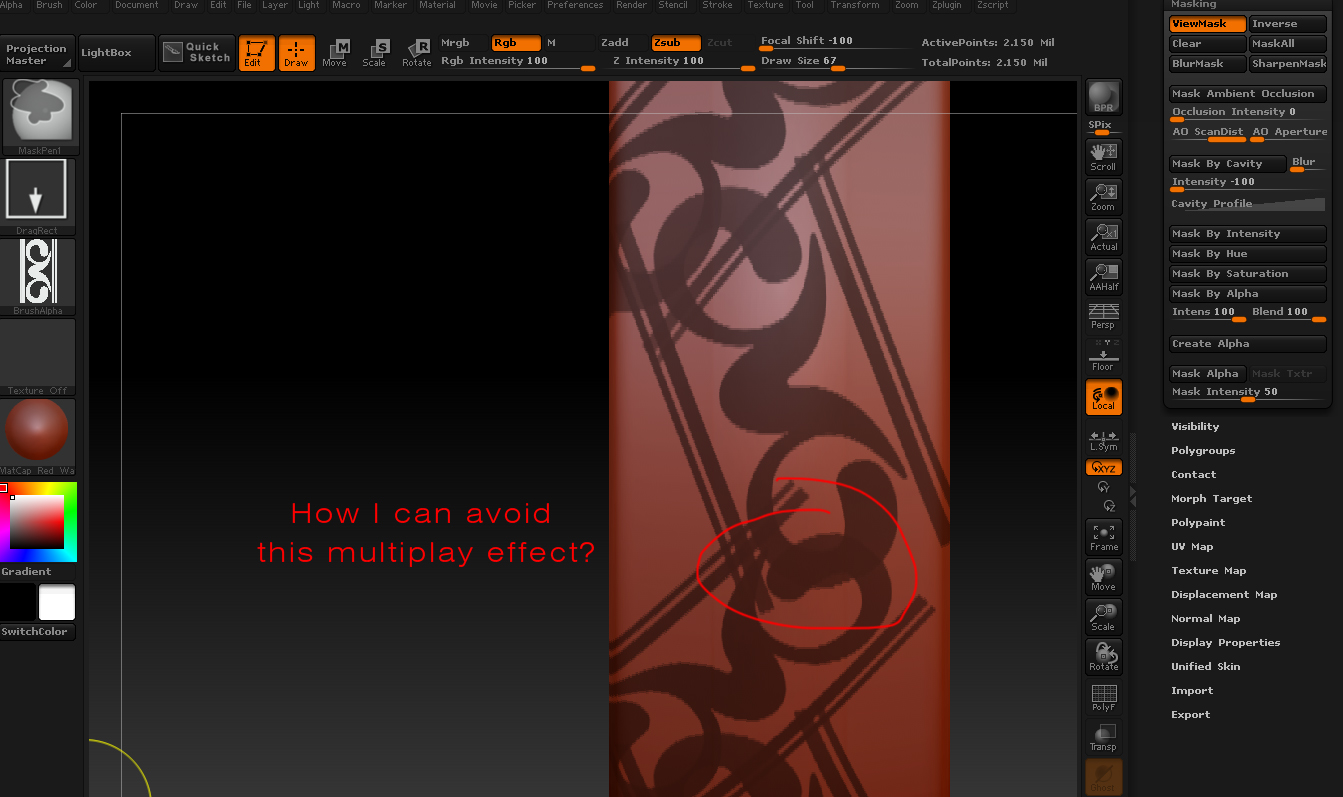This screenshot has width=1343, height=797.
Task: Click the Zoom magnifier icon on the right shelf
Action: (1104, 196)
